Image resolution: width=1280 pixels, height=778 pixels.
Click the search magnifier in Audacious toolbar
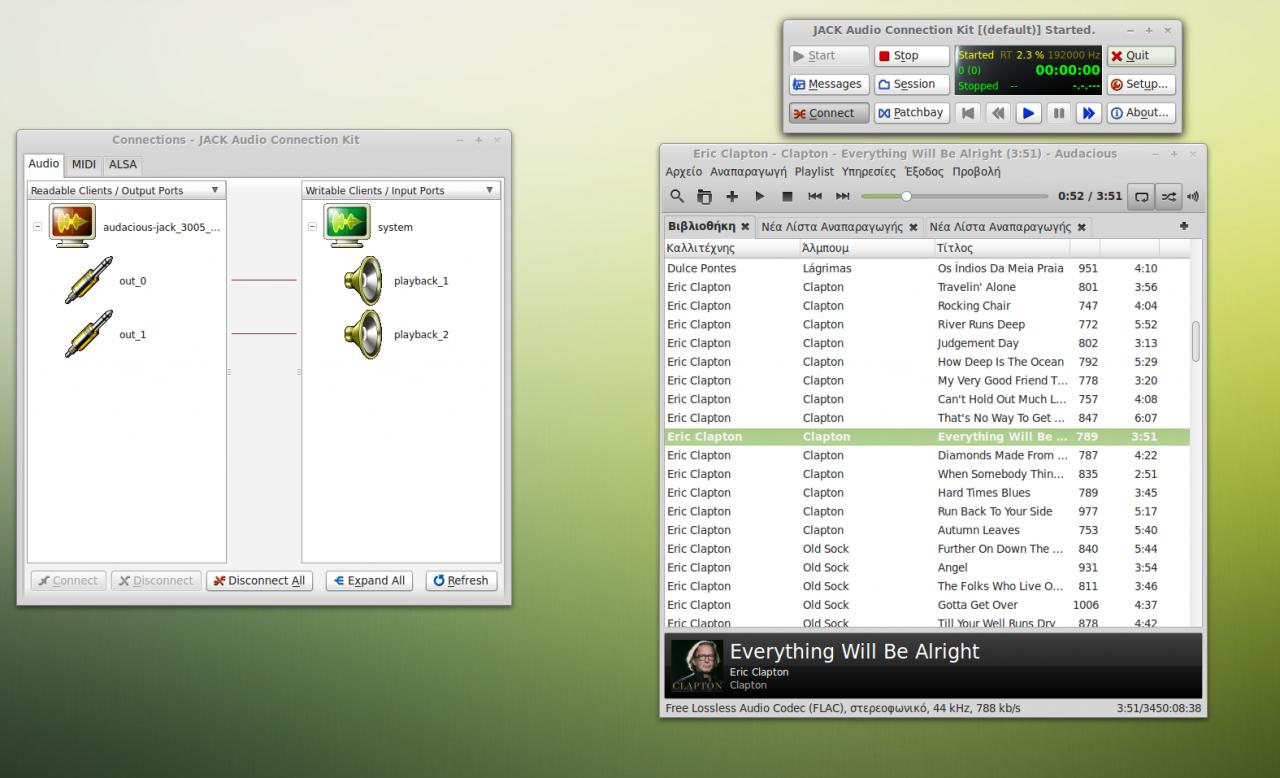[x=677, y=196]
